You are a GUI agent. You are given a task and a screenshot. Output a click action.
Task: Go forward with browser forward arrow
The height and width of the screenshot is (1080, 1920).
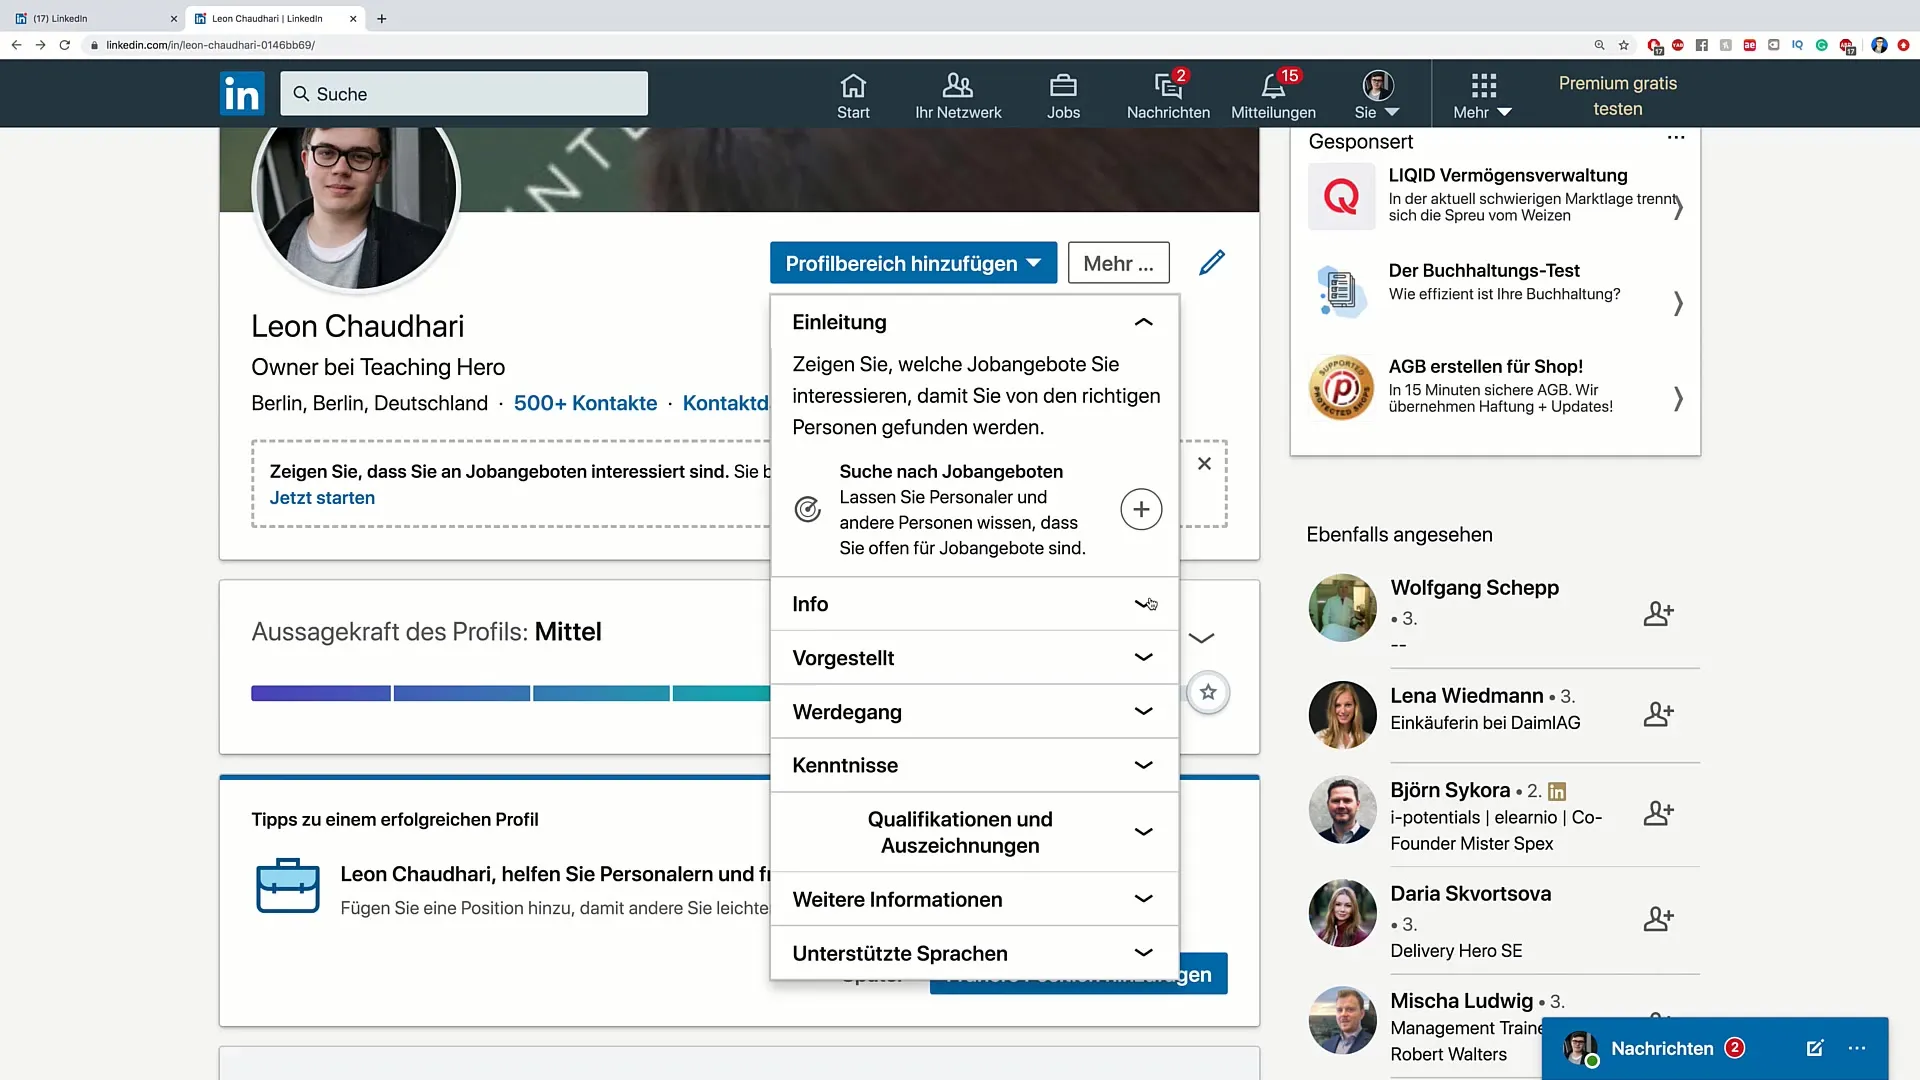[40, 45]
